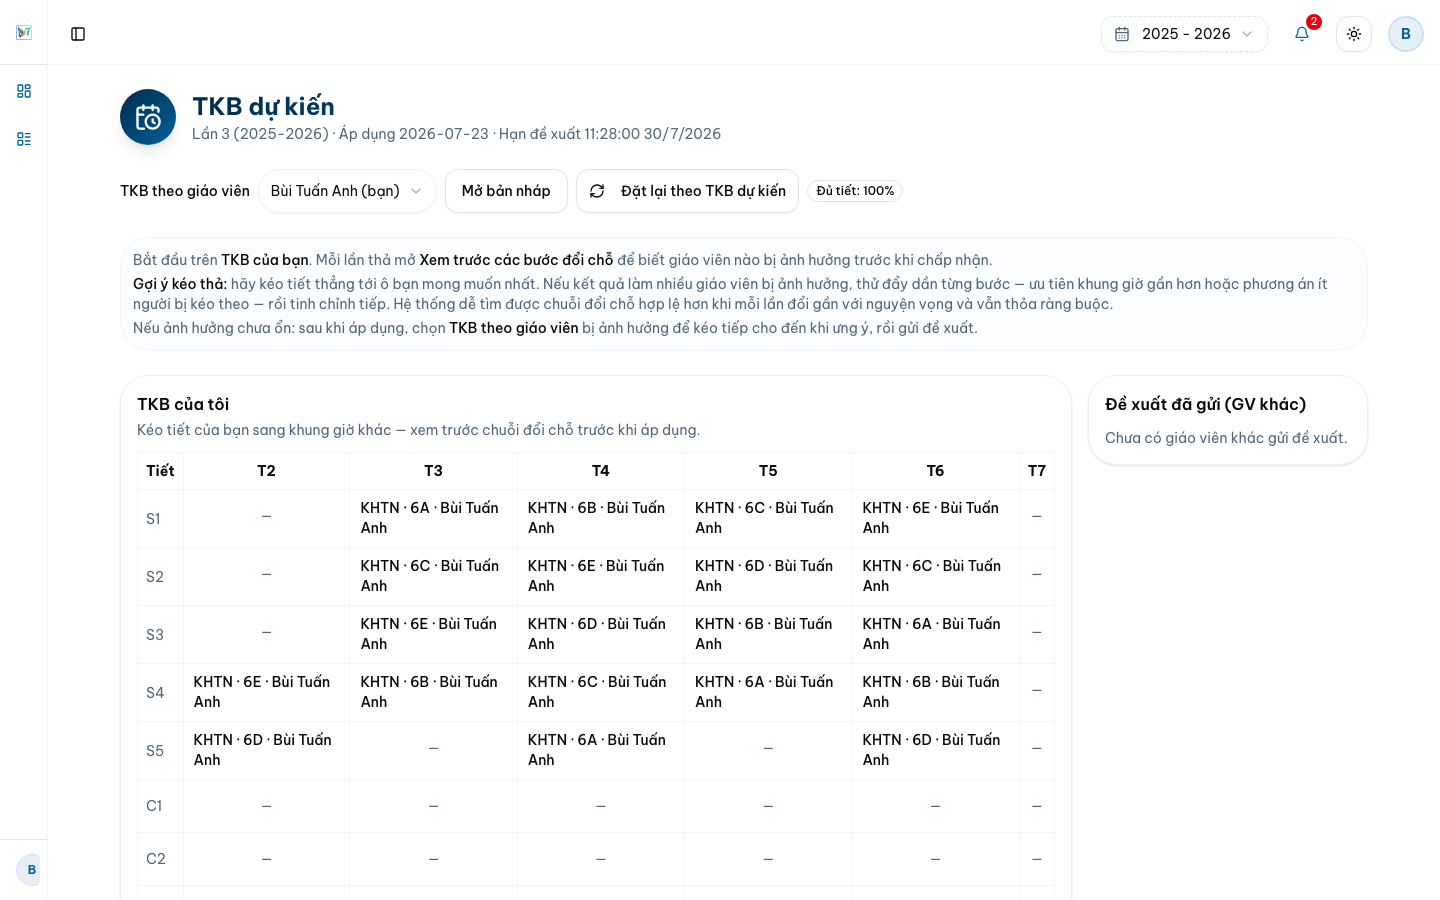Screen dimensions: 1440x900
Task: Click bottom-left user avatar B
Action: 31,870
